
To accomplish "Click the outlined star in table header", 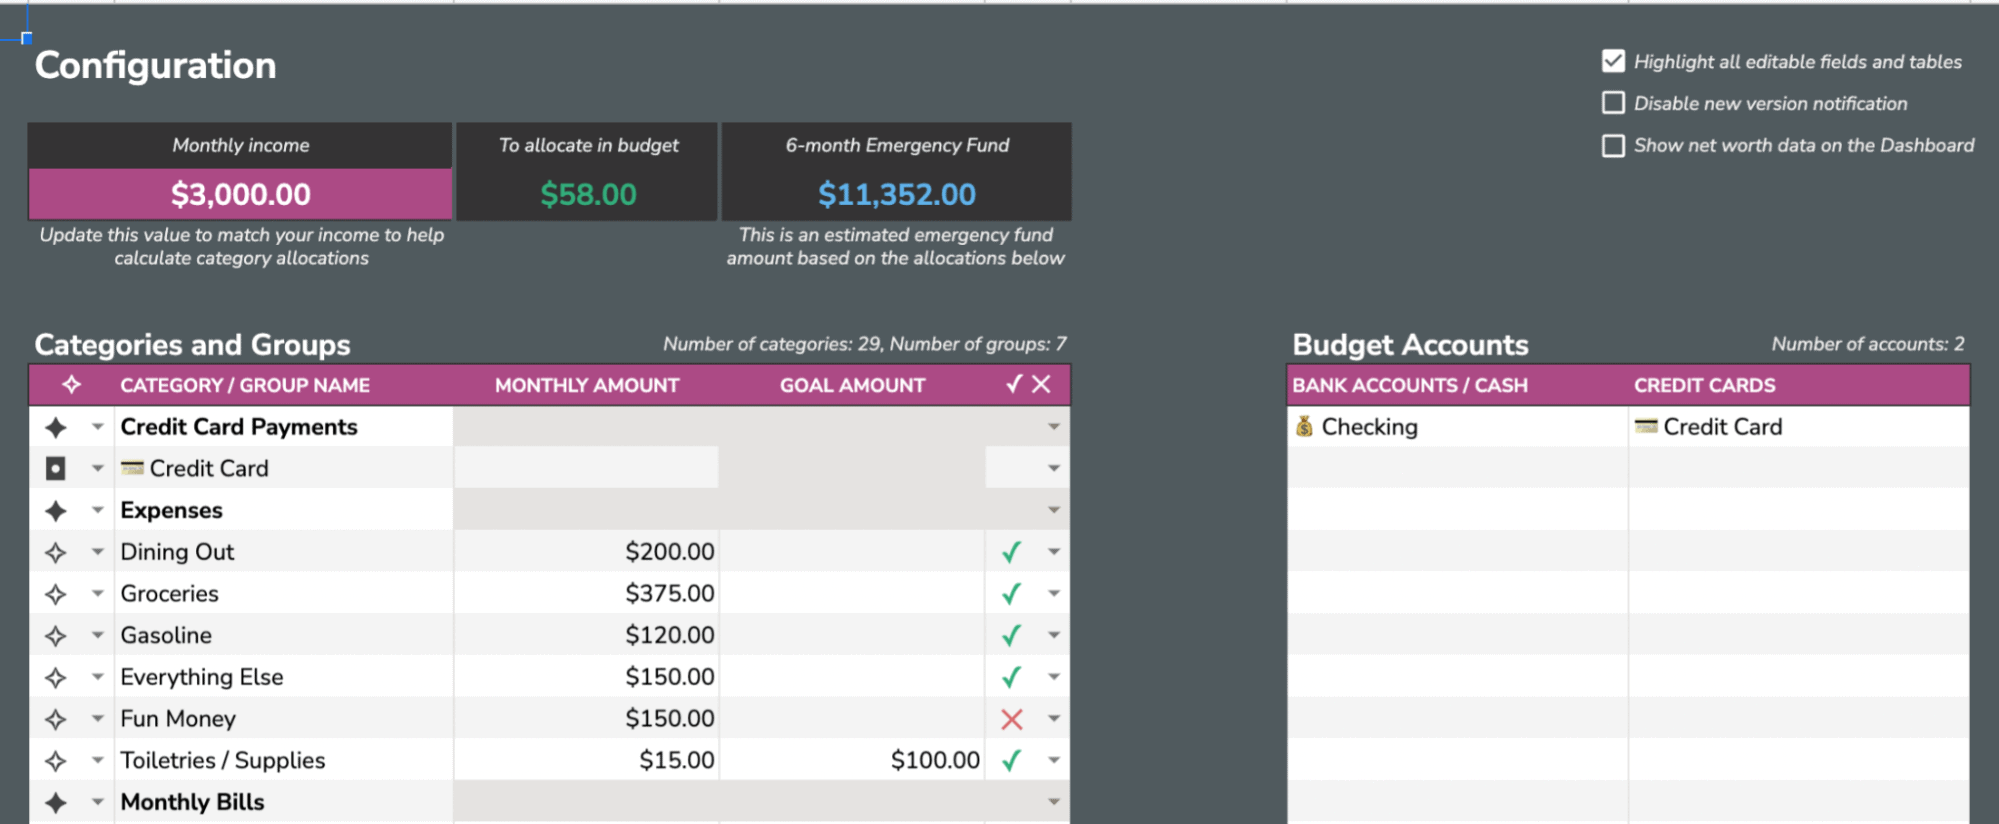I will [71, 385].
